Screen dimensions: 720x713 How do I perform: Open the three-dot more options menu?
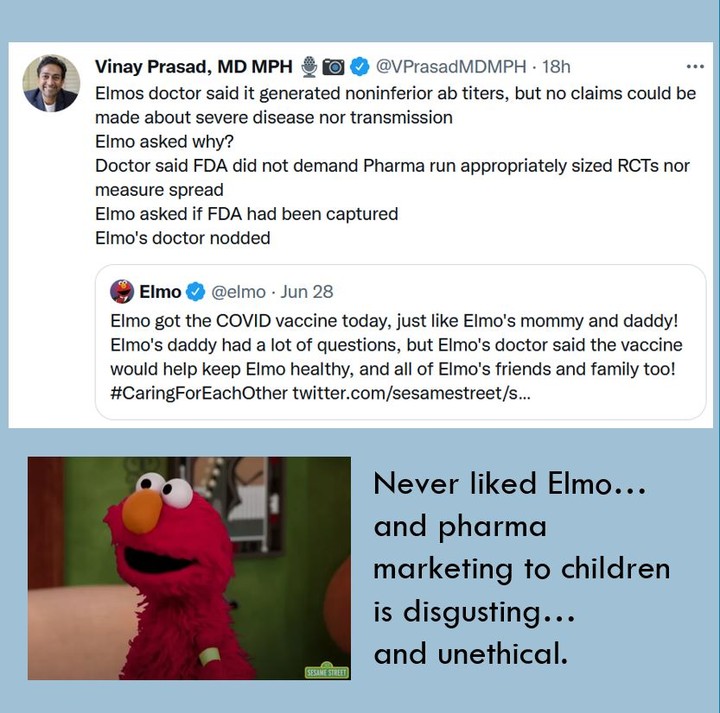[695, 67]
